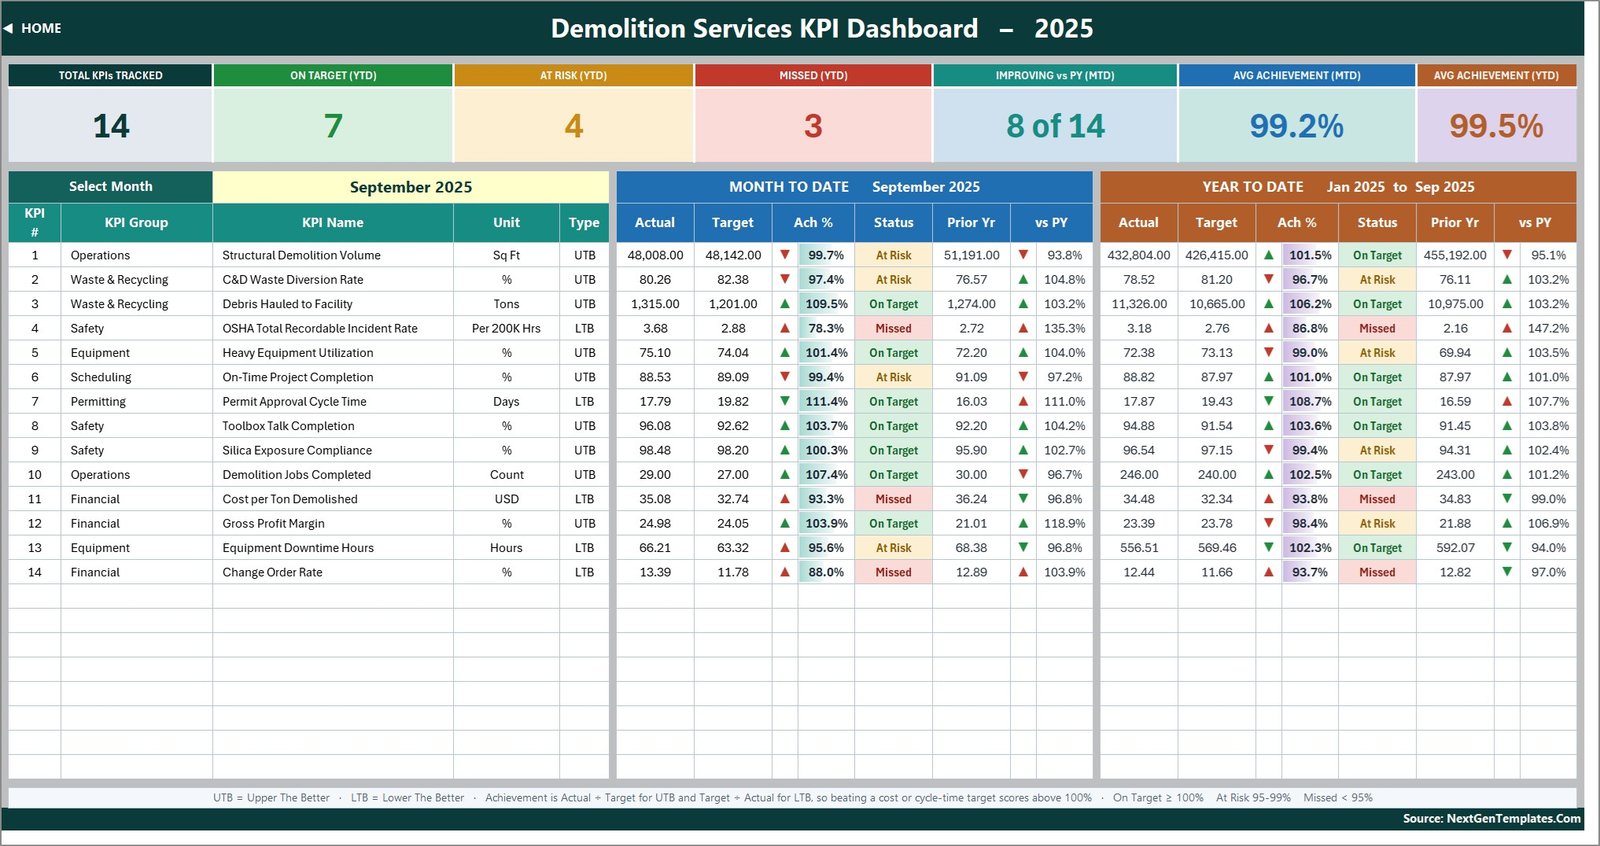Select the YTD Ach % bar 108.7%

(x=1310, y=401)
